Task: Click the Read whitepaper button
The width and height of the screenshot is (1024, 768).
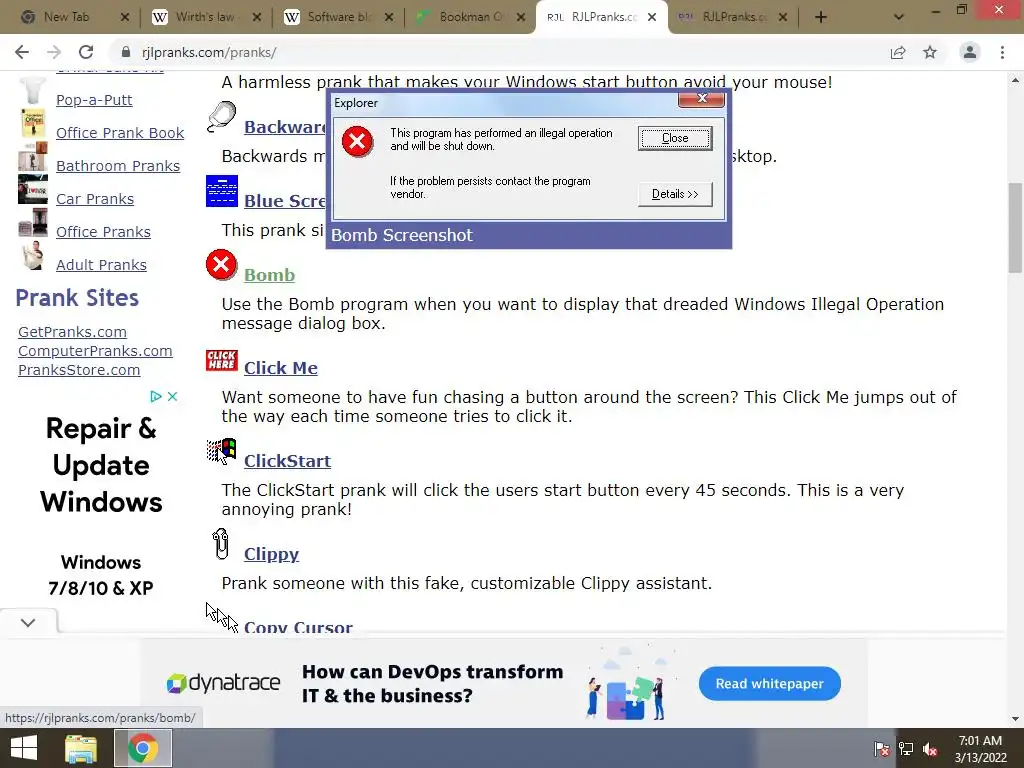Action: [x=769, y=684]
